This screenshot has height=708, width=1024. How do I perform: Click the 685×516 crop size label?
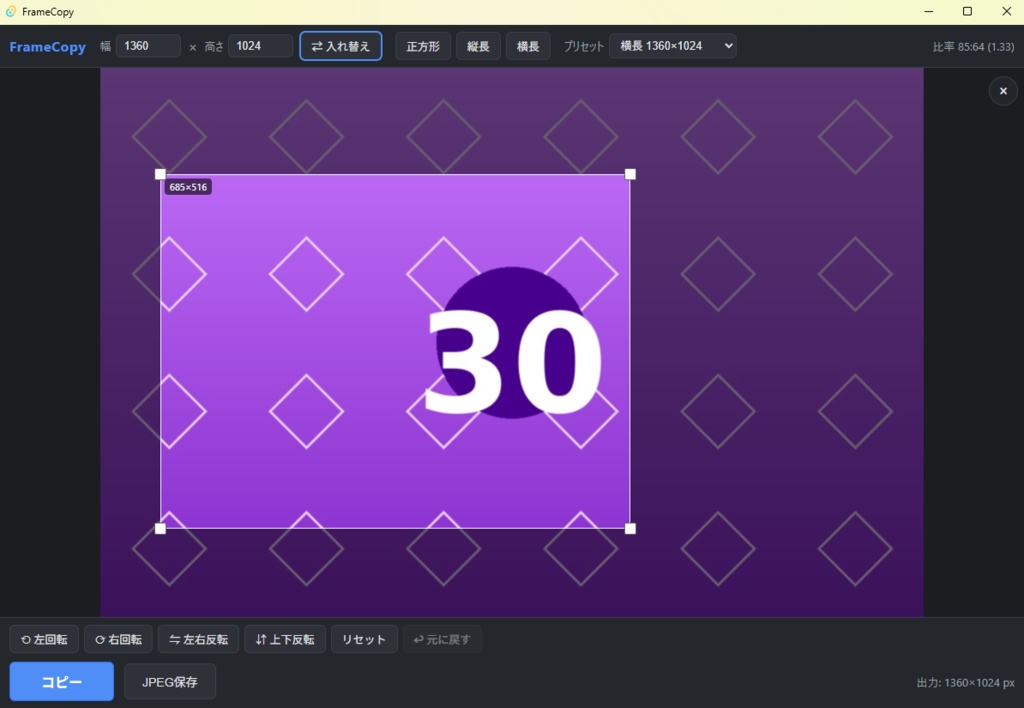(188, 187)
